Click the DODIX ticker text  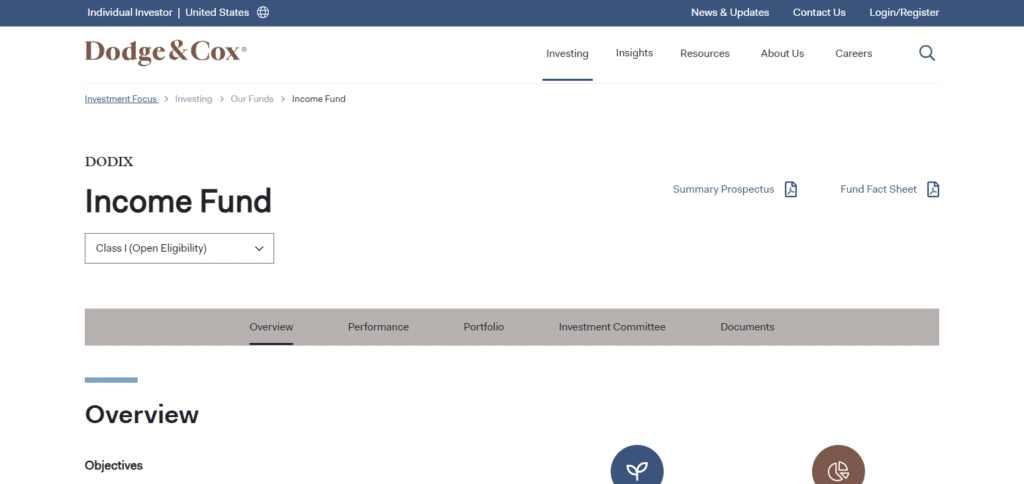coord(109,162)
